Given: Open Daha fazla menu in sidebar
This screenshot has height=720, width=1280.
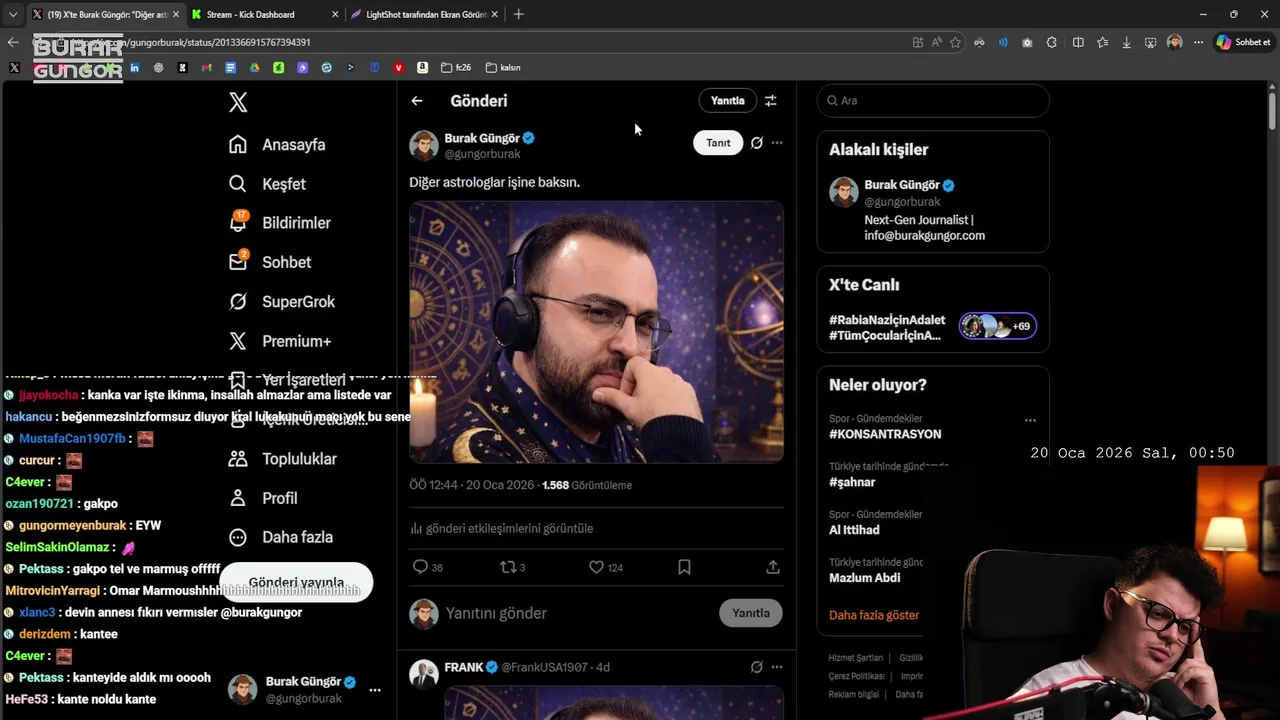Looking at the screenshot, I should [281, 537].
